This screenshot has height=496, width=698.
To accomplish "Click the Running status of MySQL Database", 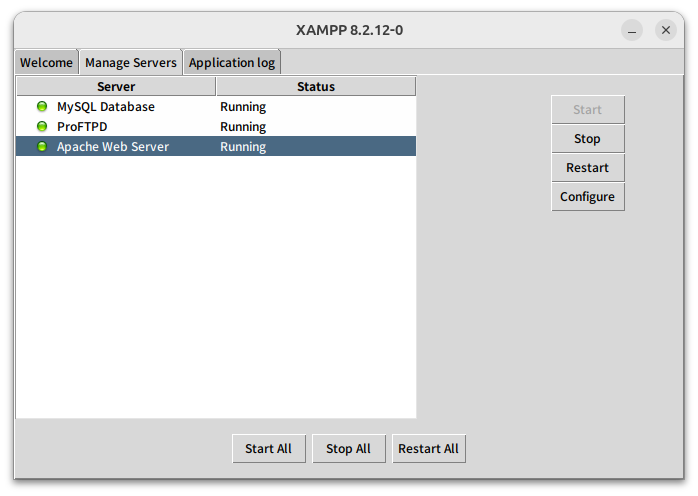I will coord(243,107).
